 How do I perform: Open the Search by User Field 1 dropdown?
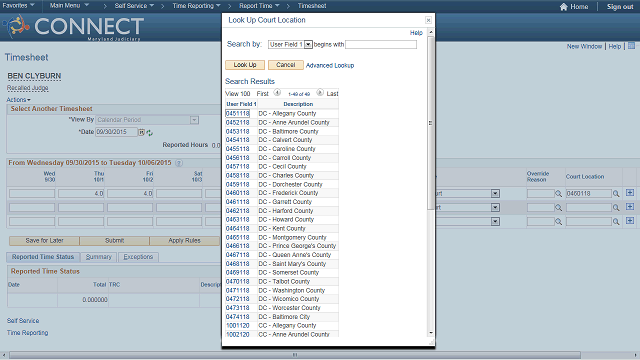[308, 44]
